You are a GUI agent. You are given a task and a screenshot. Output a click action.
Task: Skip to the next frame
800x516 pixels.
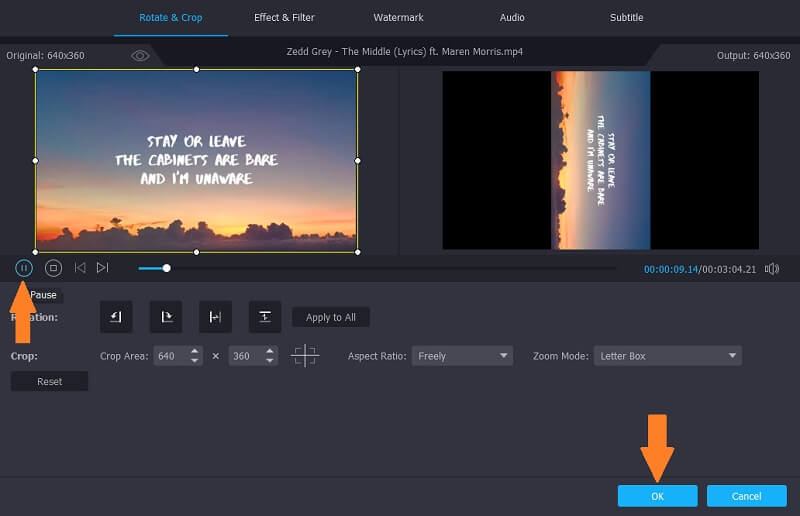click(x=102, y=268)
